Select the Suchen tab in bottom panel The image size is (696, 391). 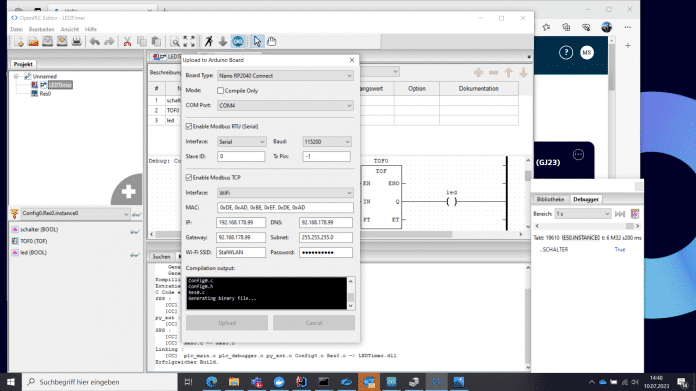[x=161, y=257]
